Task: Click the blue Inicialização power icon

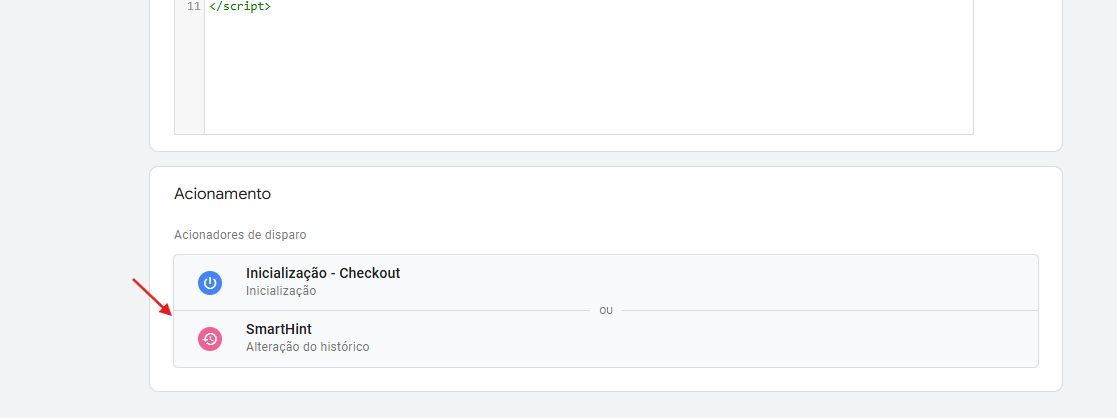Action: 209,283
